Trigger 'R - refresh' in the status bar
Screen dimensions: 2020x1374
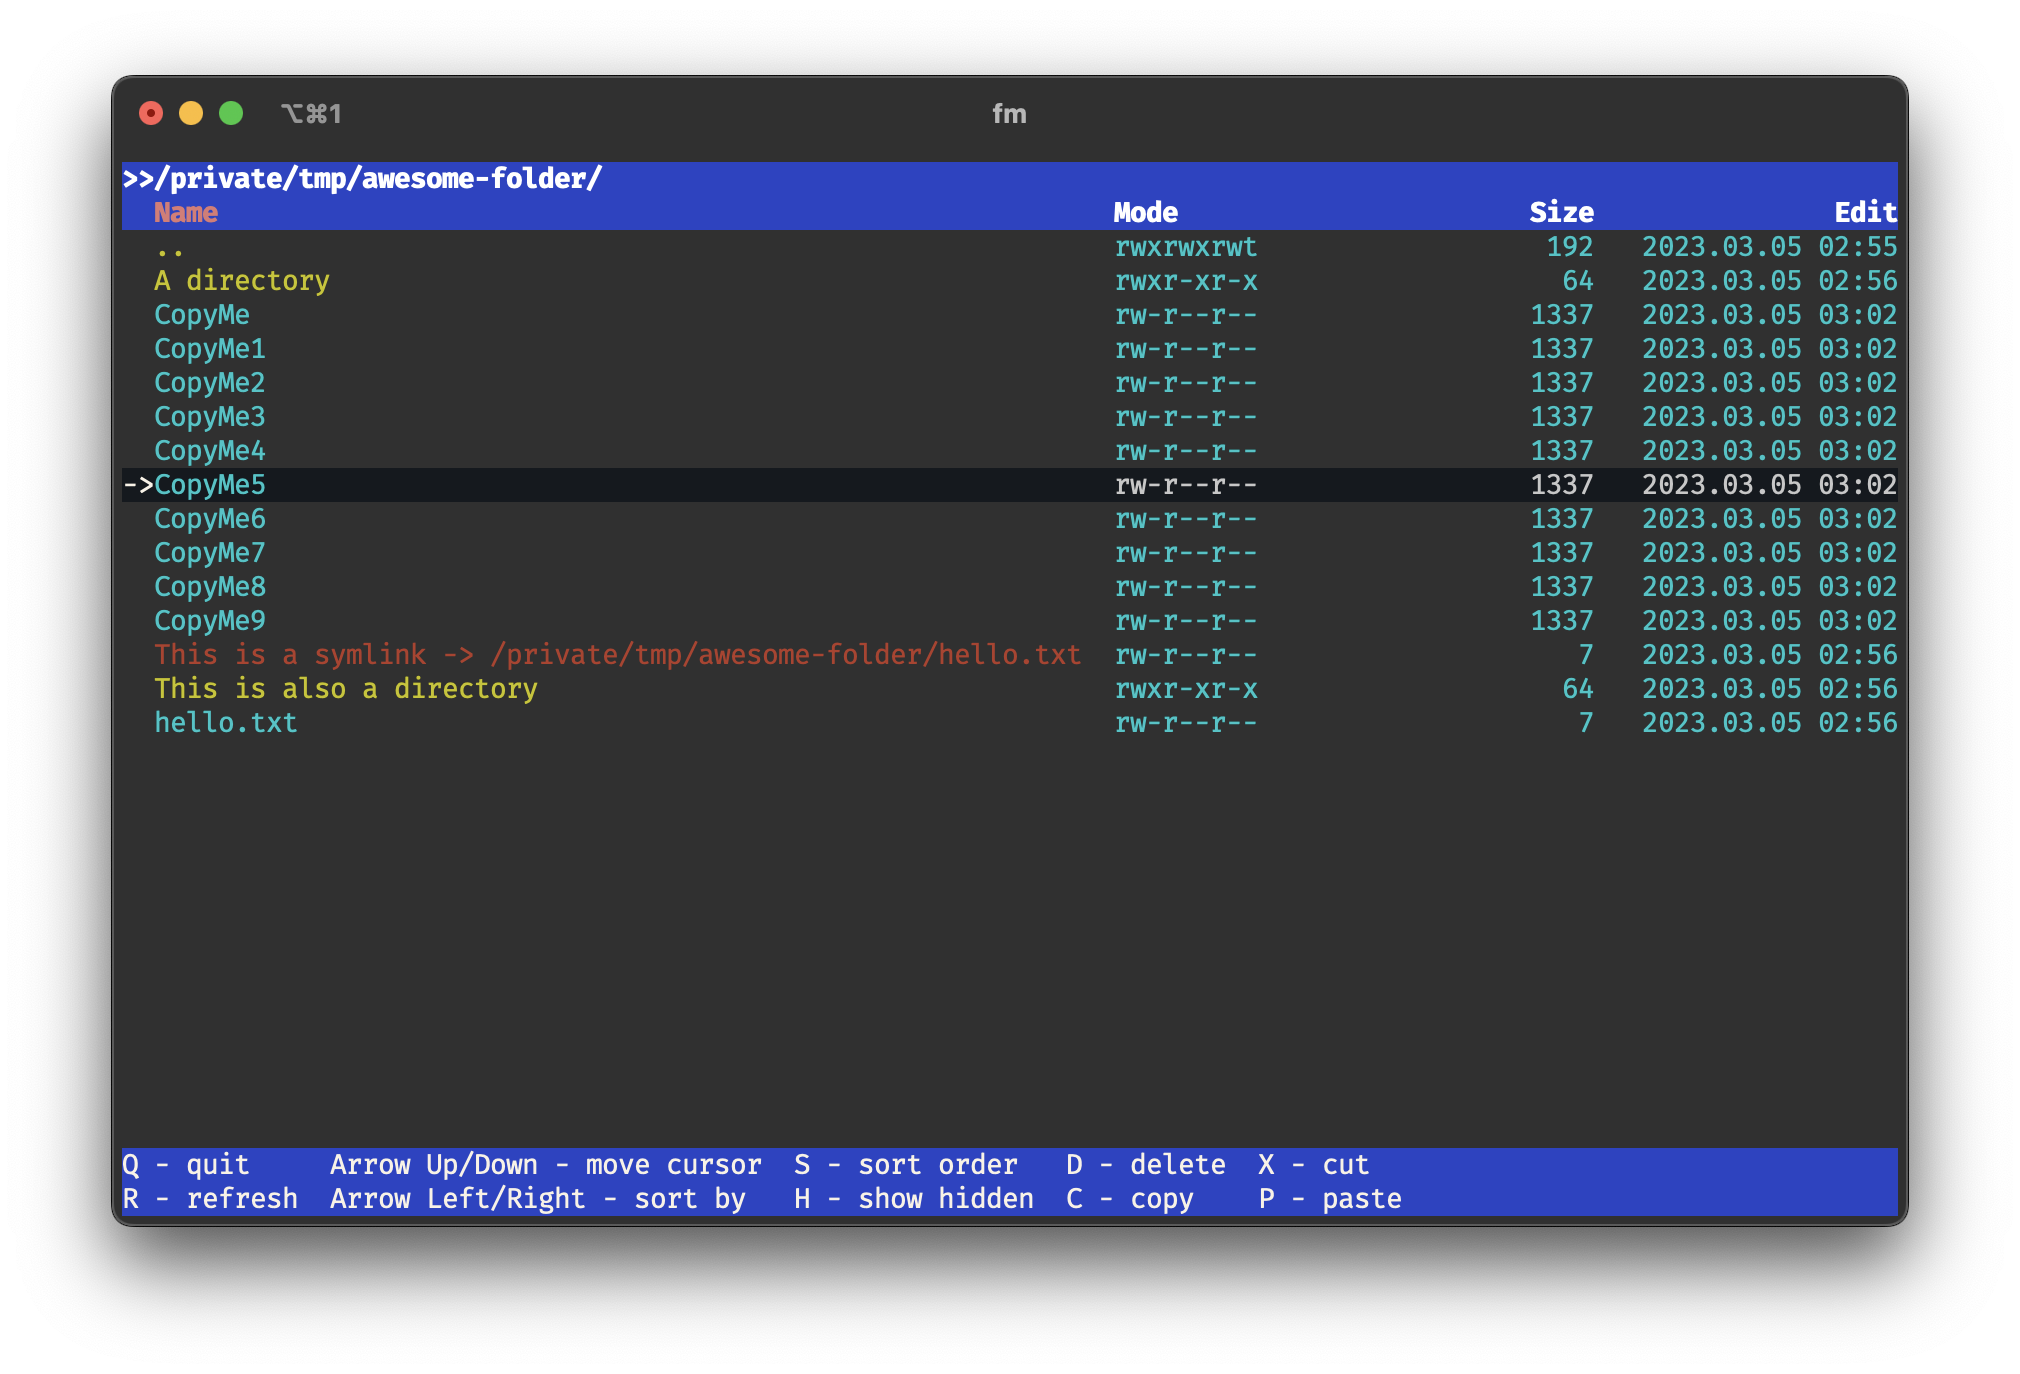pyautogui.click(x=211, y=1198)
